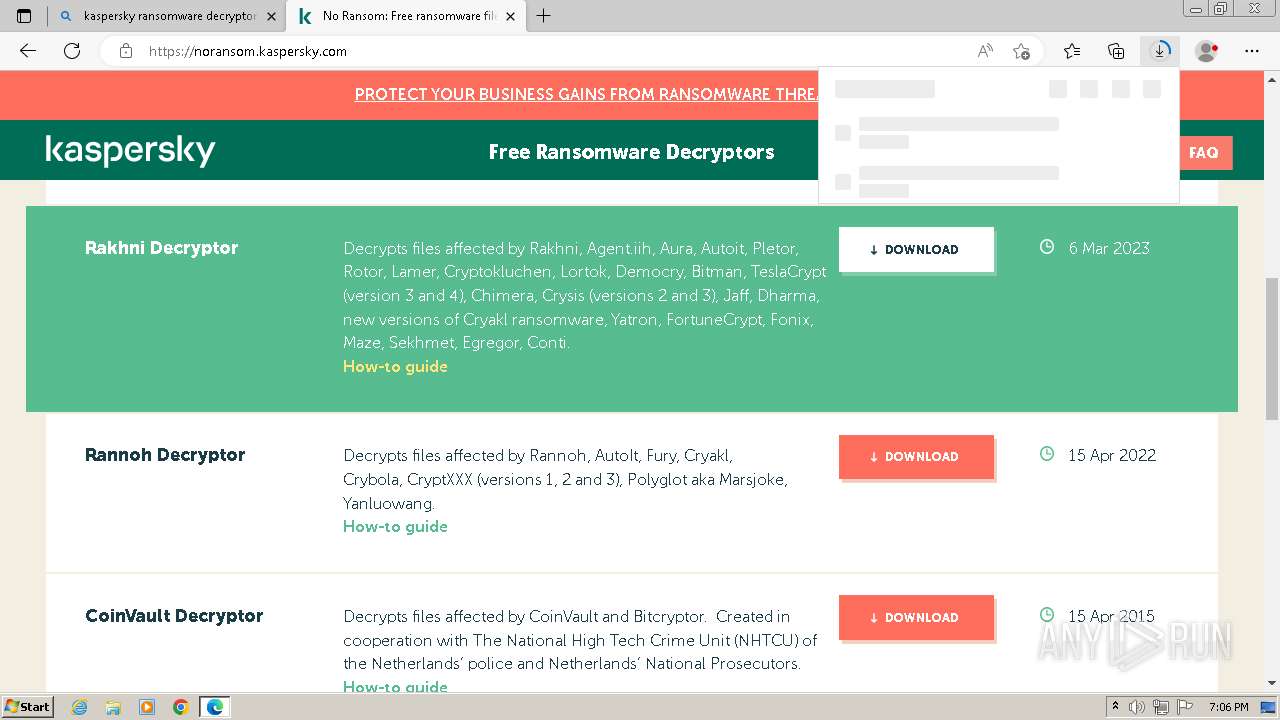Click the Rannoh Decryptor description text
This screenshot has width=1280, height=720.
[x=565, y=479]
